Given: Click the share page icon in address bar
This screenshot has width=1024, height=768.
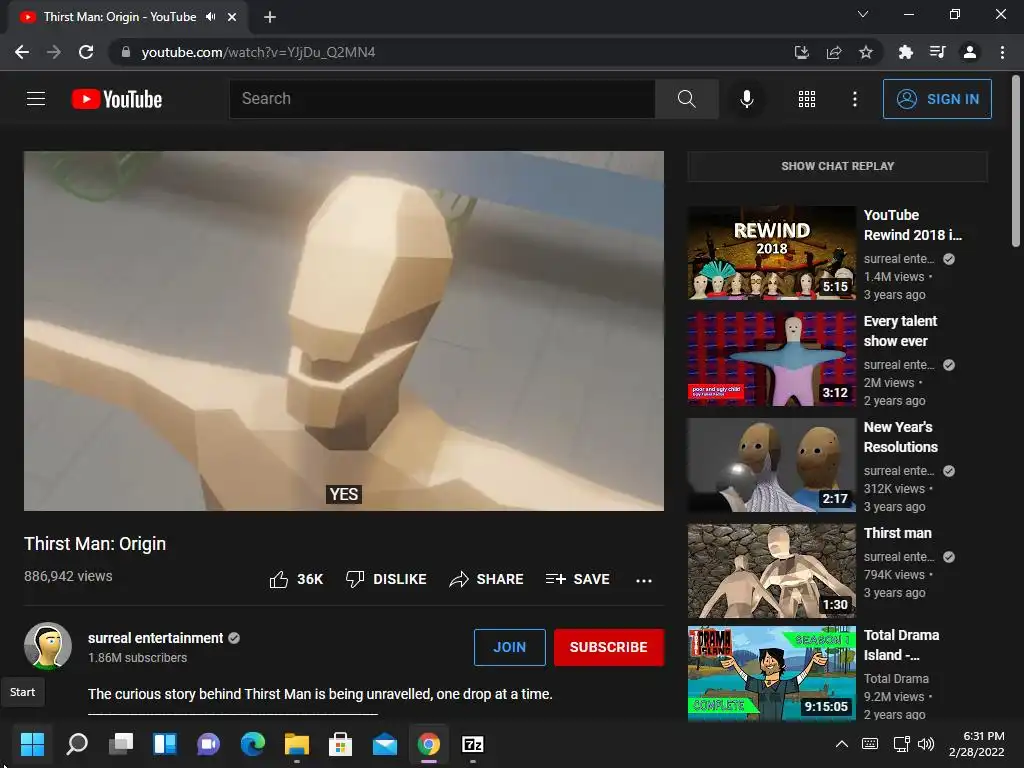Looking at the screenshot, I should (x=834, y=52).
